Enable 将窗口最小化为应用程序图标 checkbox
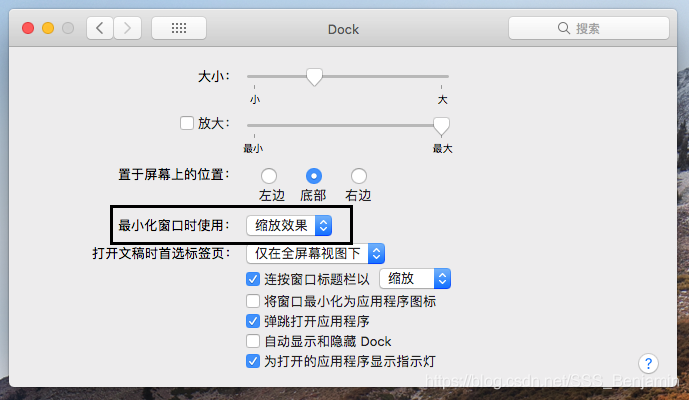The width and height of the screenshot is (689, 400). click(x=253, y=301)
